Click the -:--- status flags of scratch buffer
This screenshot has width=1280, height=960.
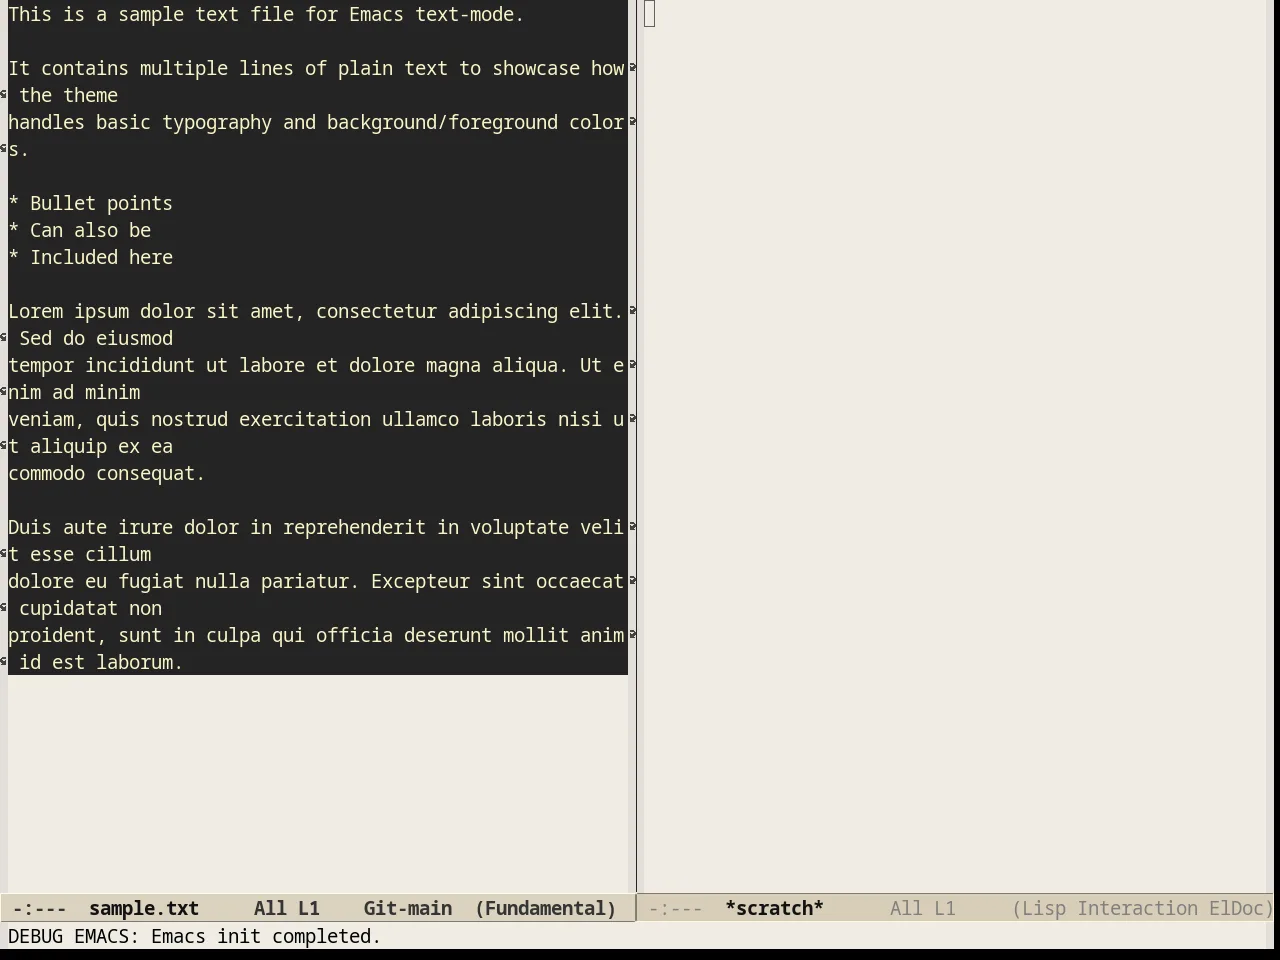(676, 908)
